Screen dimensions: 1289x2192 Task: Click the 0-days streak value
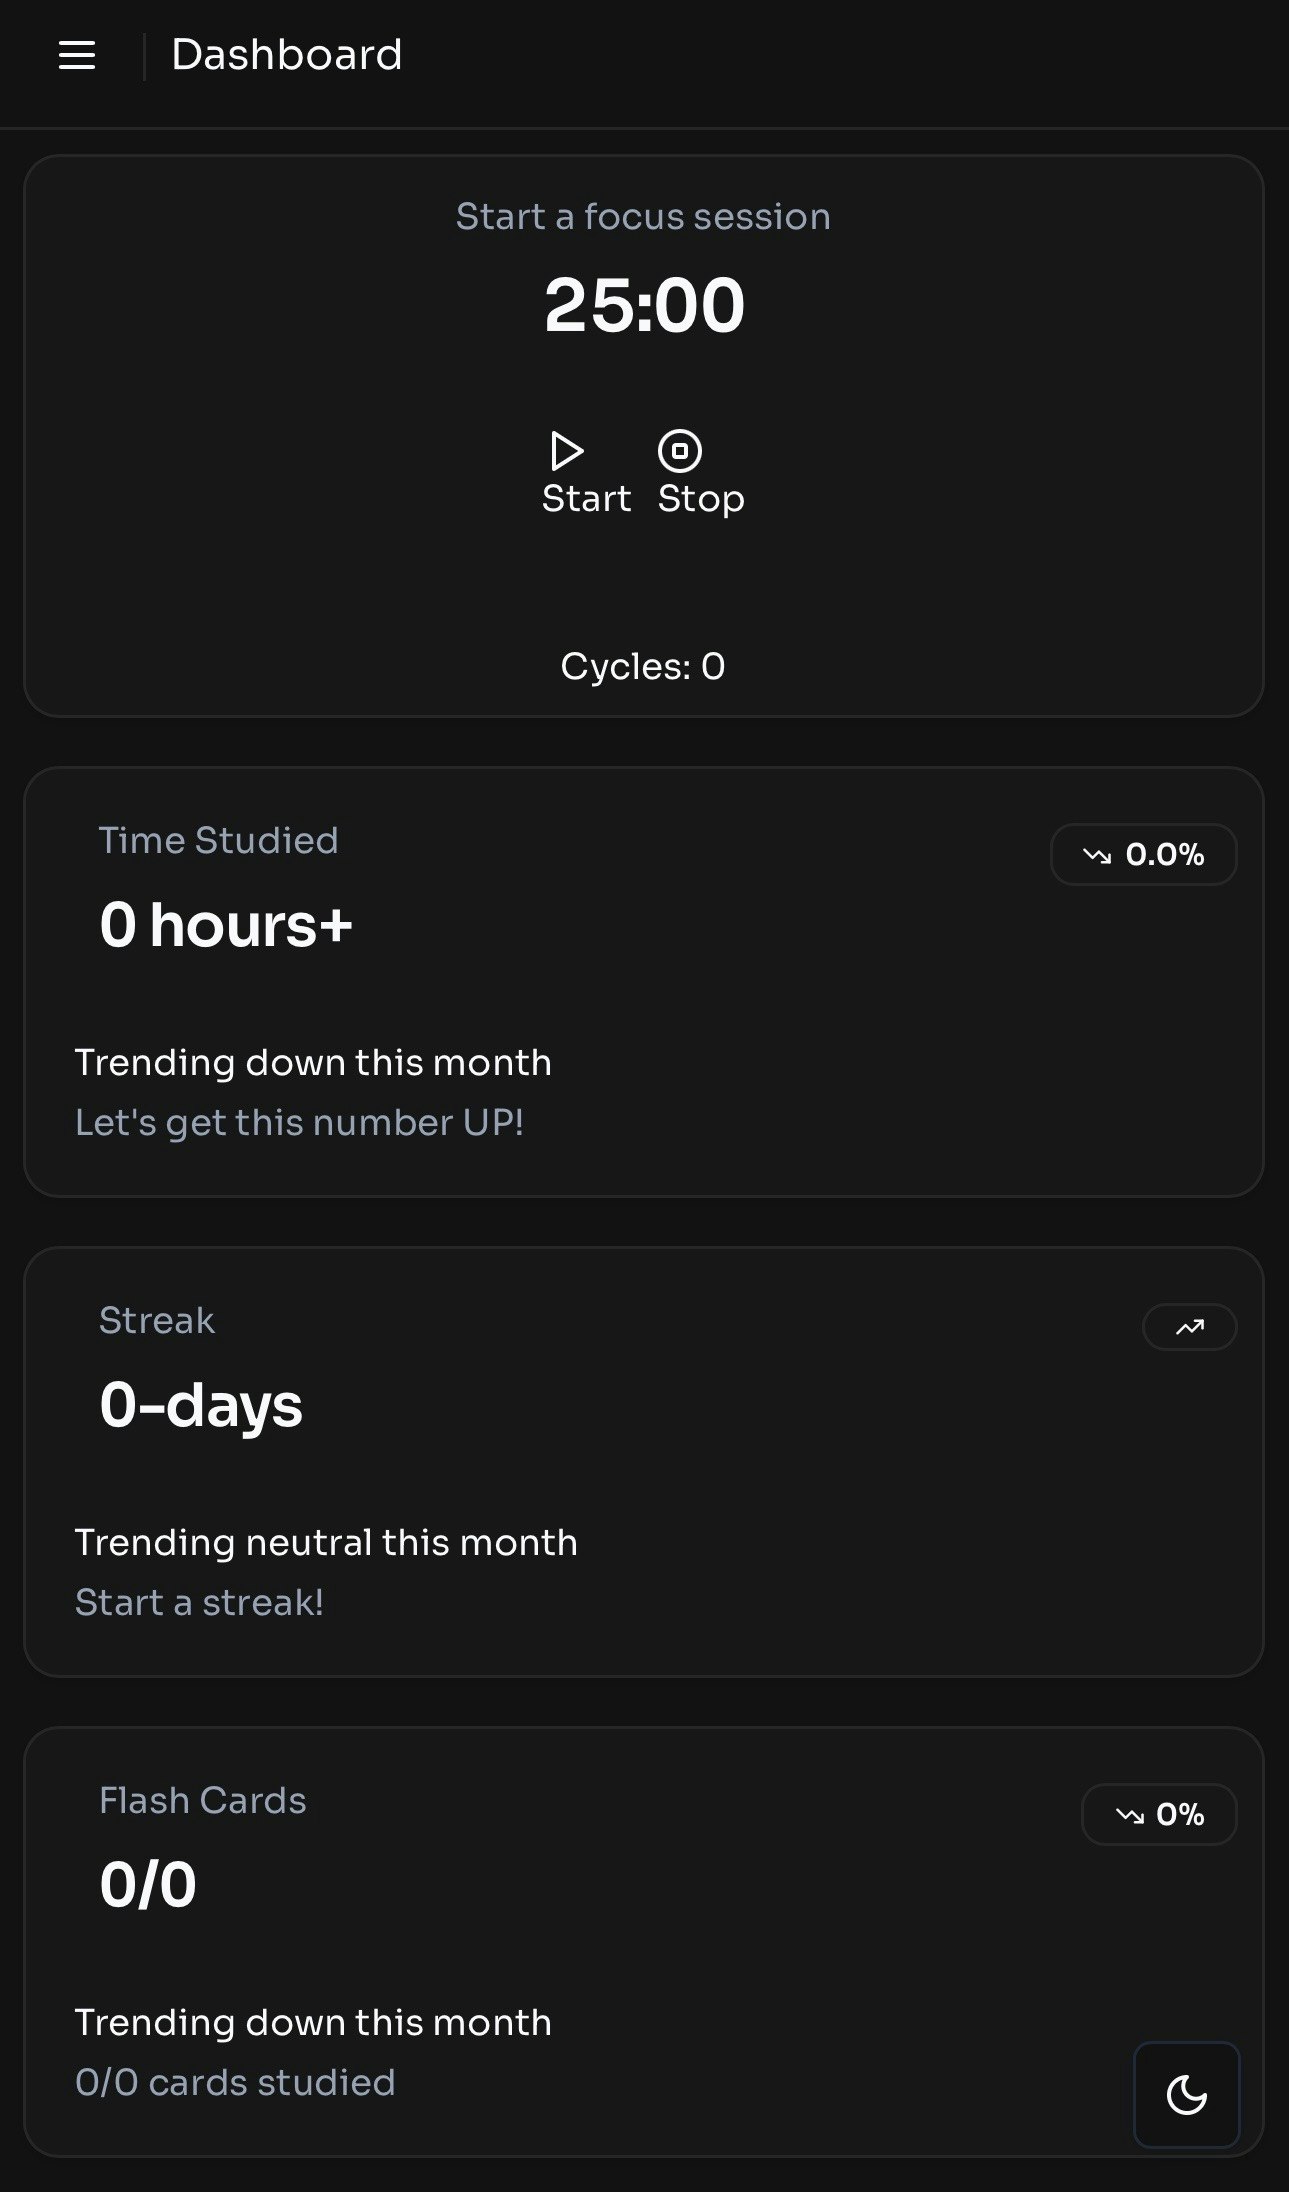point(201,1404)
